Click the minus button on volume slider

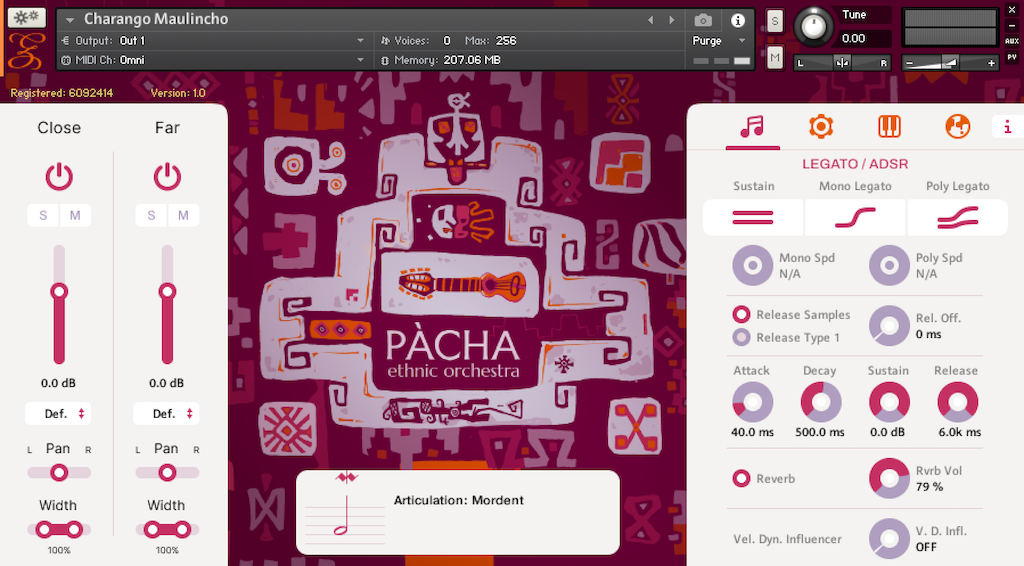point(909,63)
